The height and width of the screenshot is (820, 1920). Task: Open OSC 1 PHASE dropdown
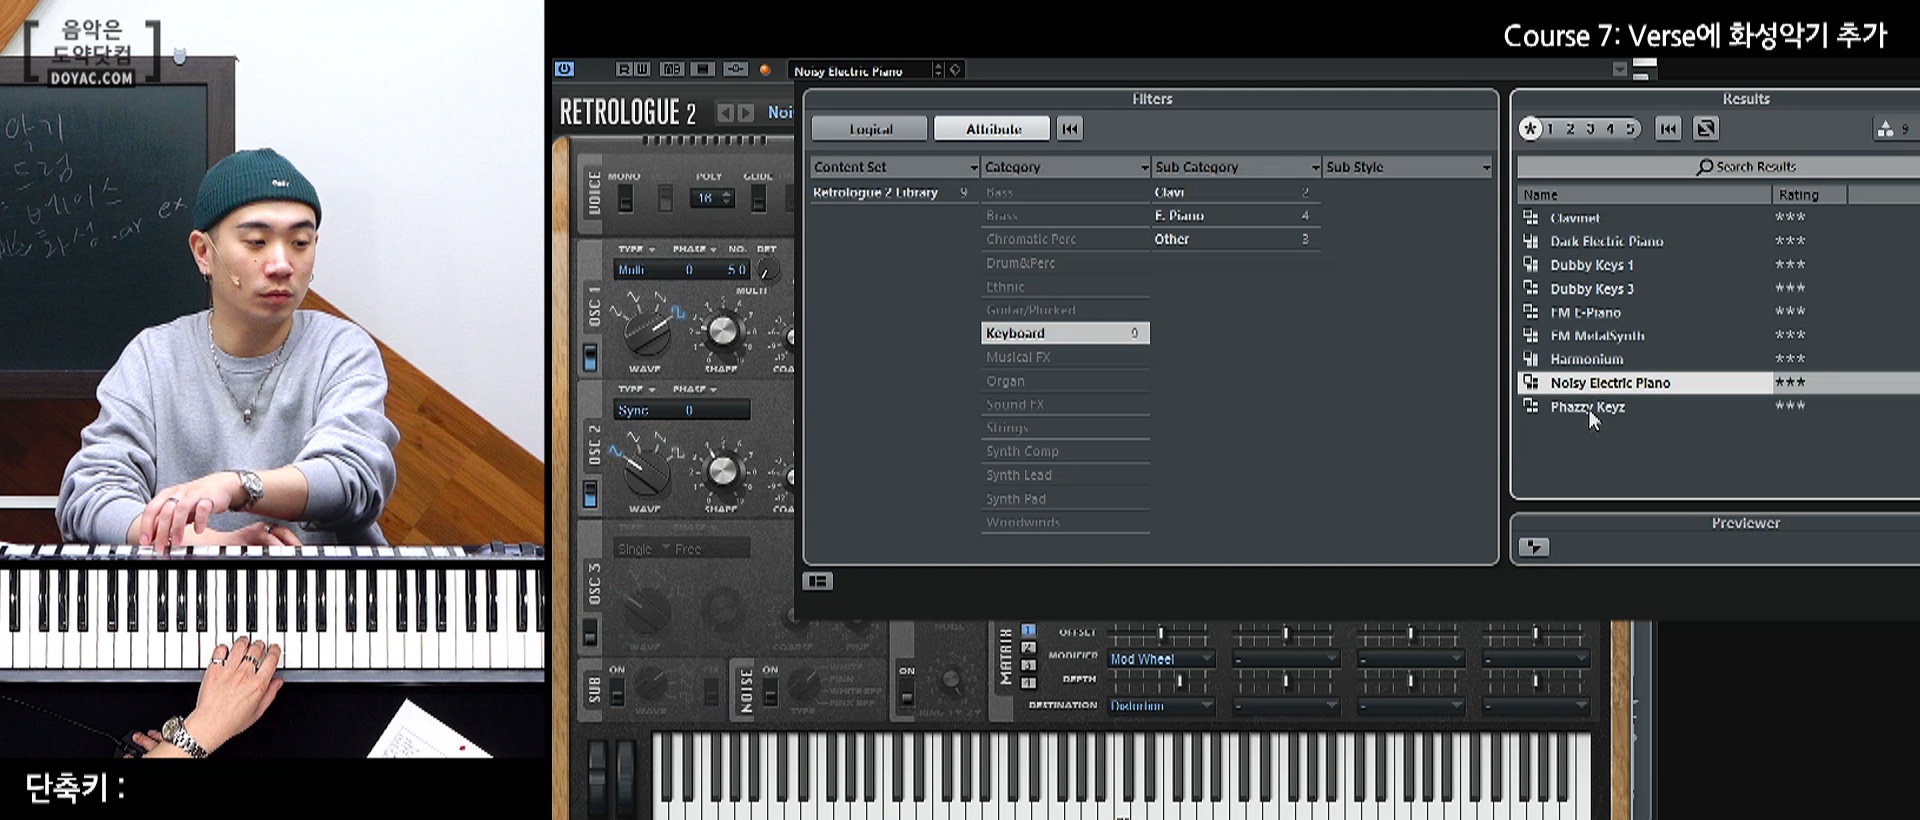(695, 249)
